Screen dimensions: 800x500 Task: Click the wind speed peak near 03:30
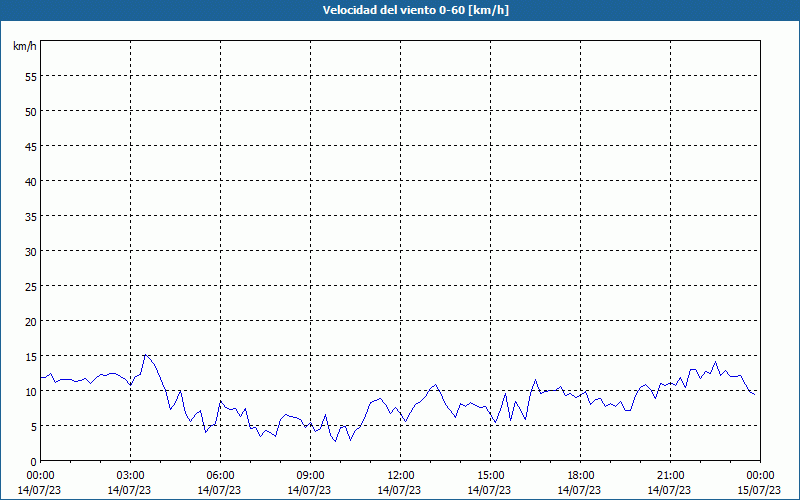coord(145,355)
